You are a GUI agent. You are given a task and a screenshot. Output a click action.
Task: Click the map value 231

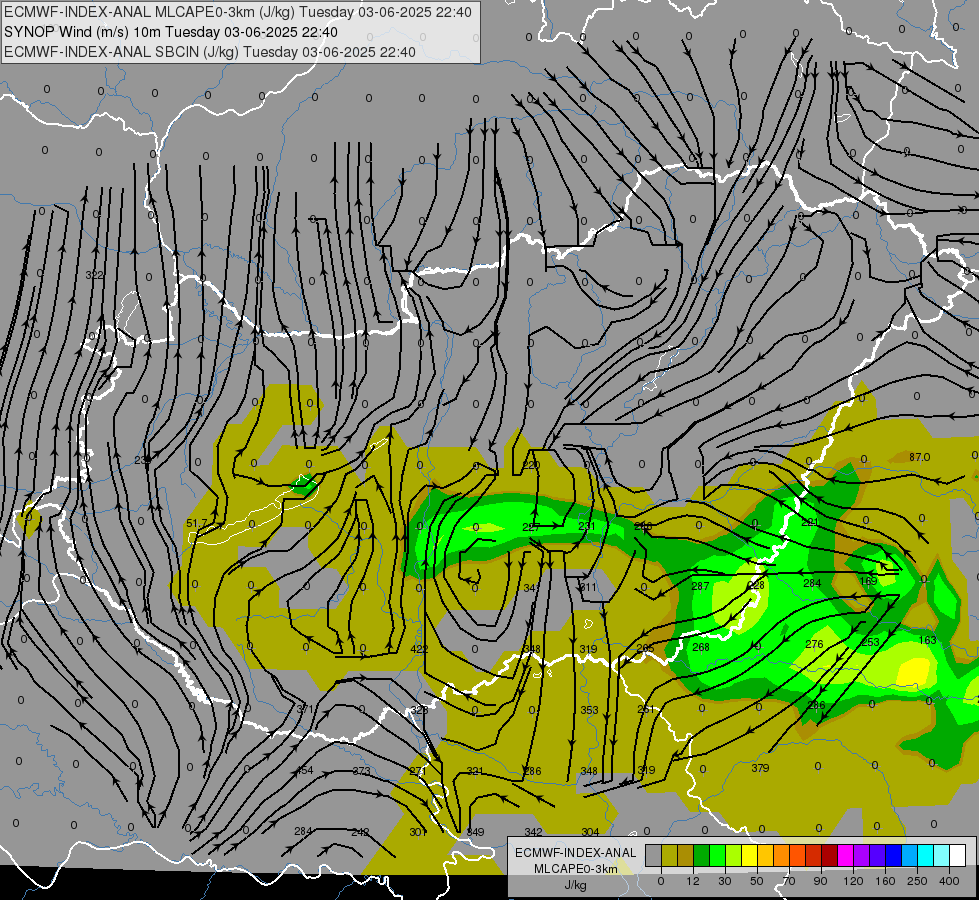click(587, 527)
